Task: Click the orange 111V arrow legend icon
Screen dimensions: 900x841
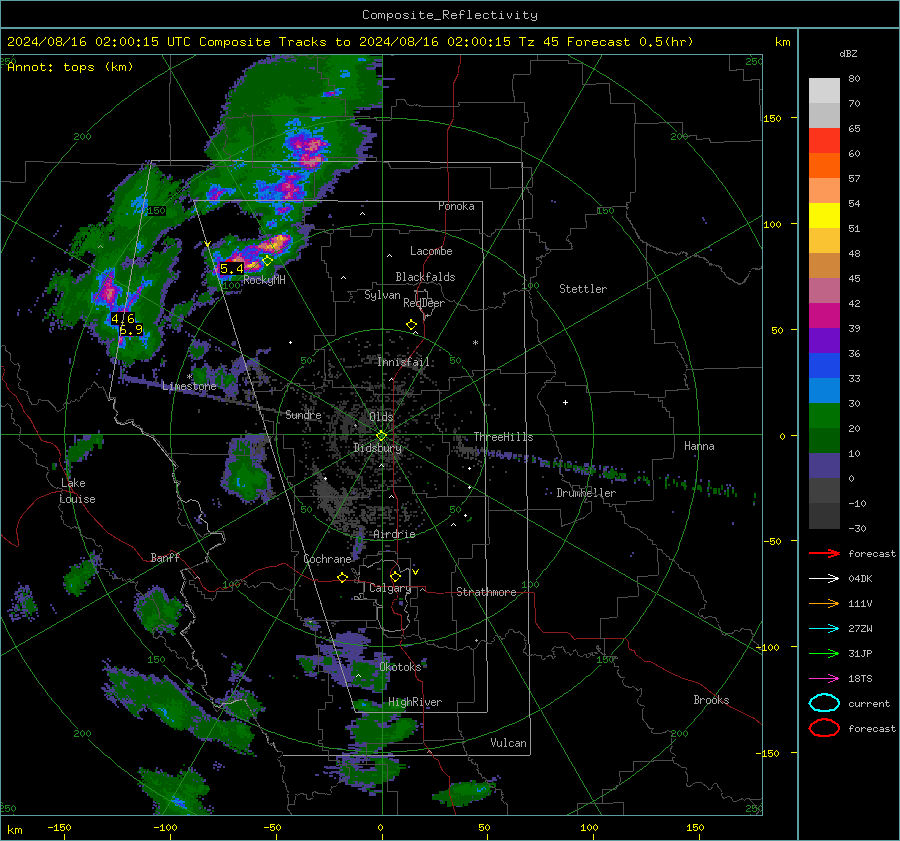Action: click(824, 603)
